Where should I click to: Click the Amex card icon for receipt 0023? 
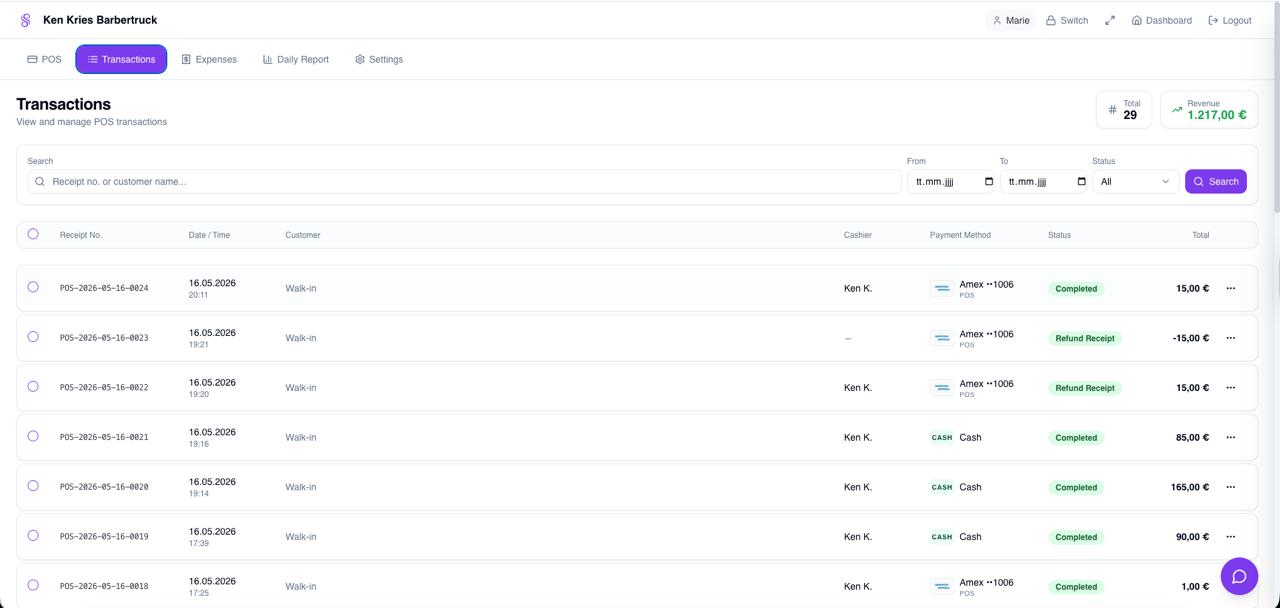point(942,338)
